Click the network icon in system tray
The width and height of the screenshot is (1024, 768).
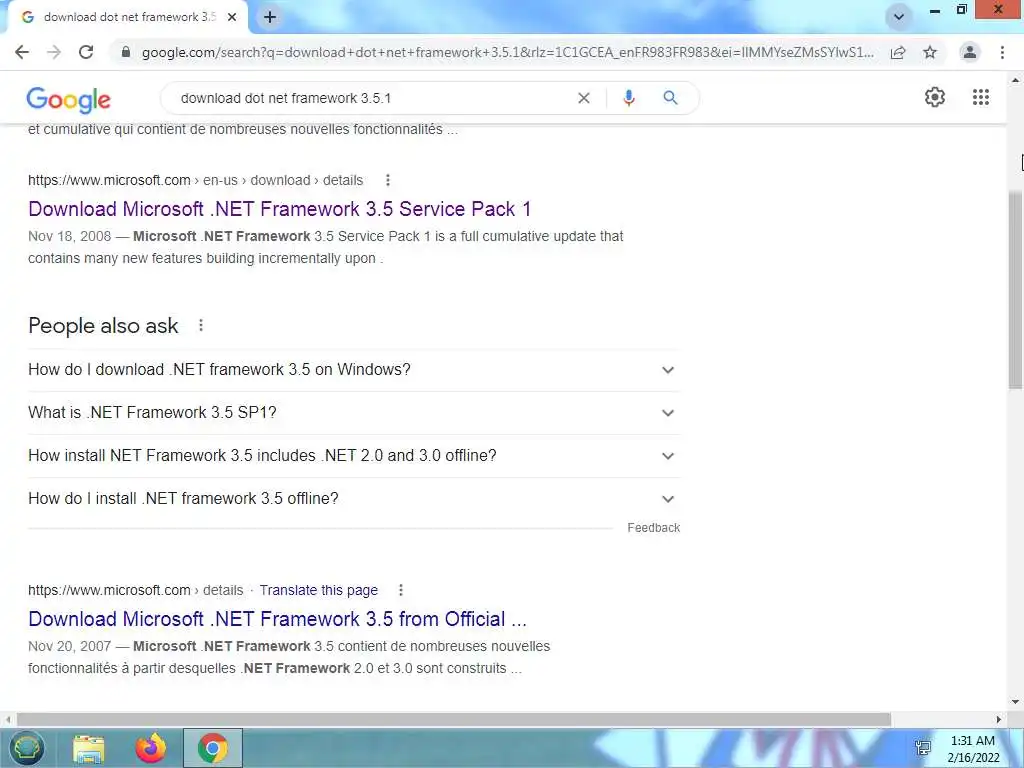pos(923,748)
